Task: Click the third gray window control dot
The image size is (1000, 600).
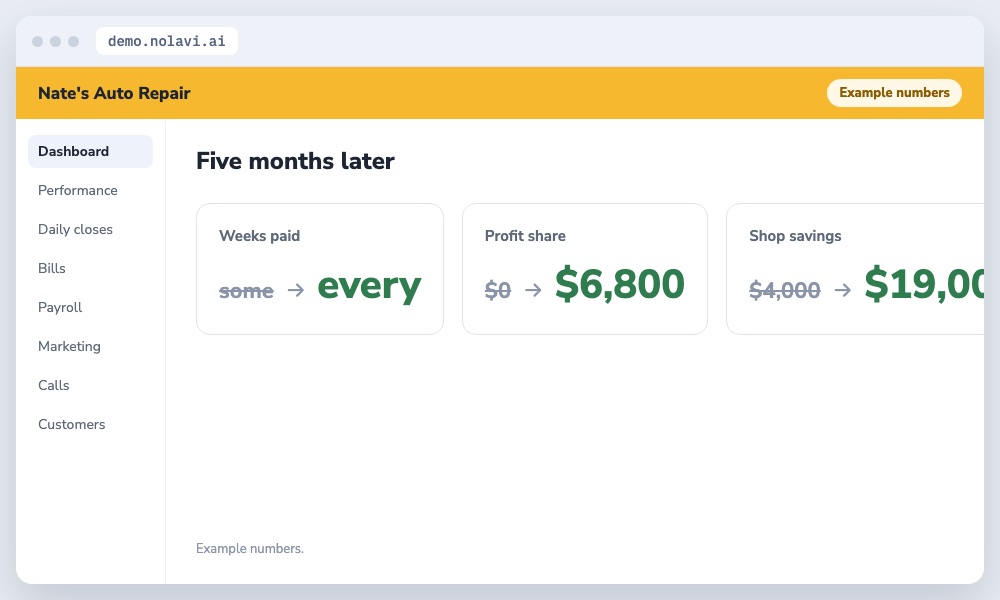Action: pyautogui.click(x=73, y=41)
